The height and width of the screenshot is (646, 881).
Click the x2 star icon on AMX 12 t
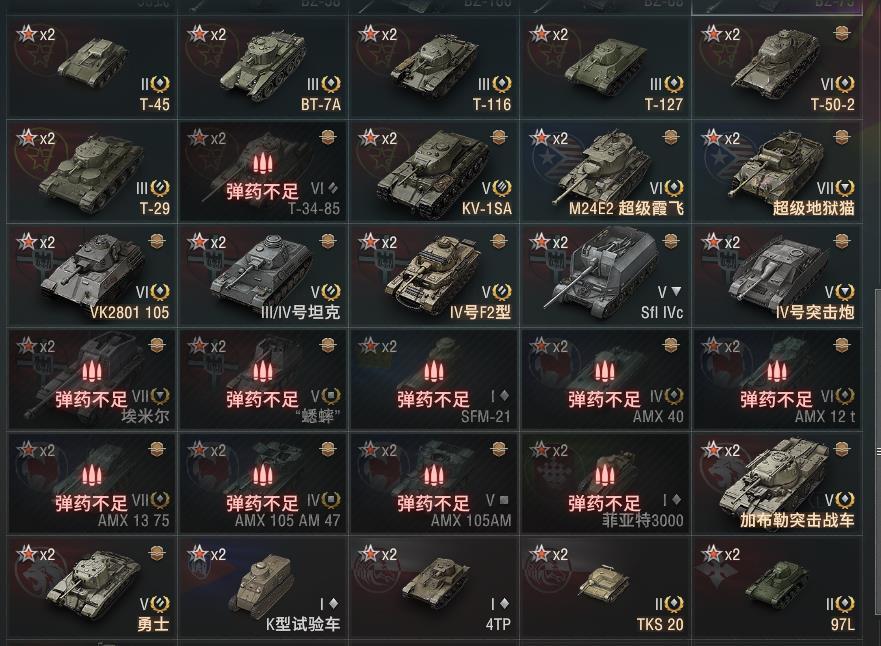(721, 346)
